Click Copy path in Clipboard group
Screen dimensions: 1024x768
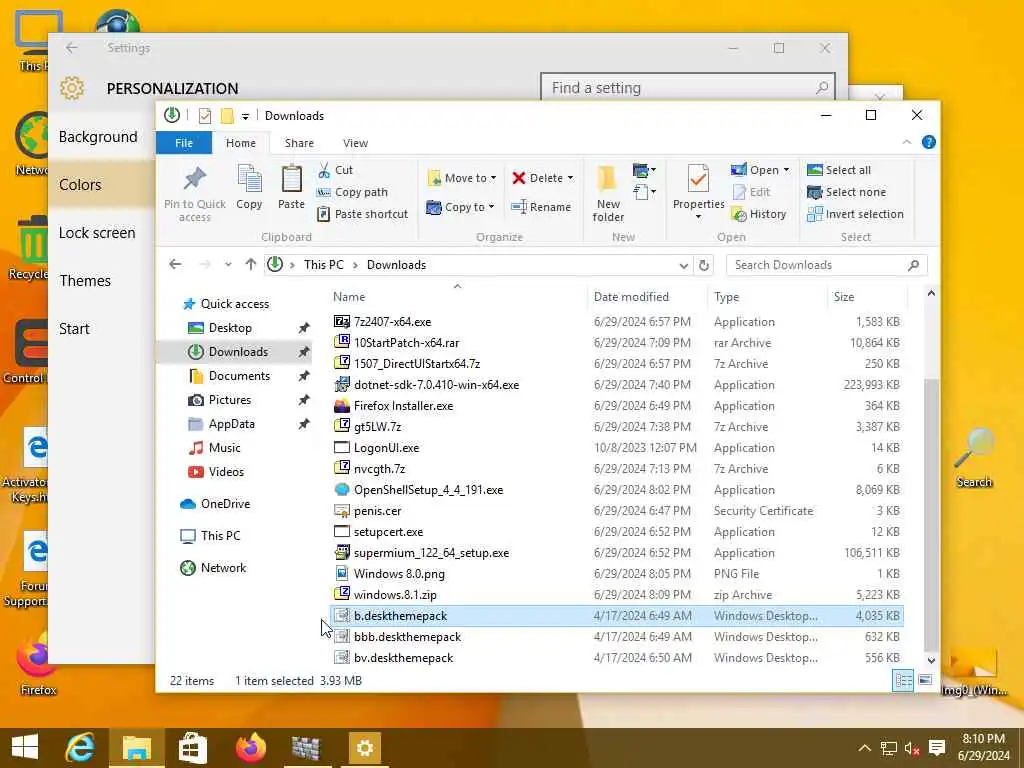point(353,192)
